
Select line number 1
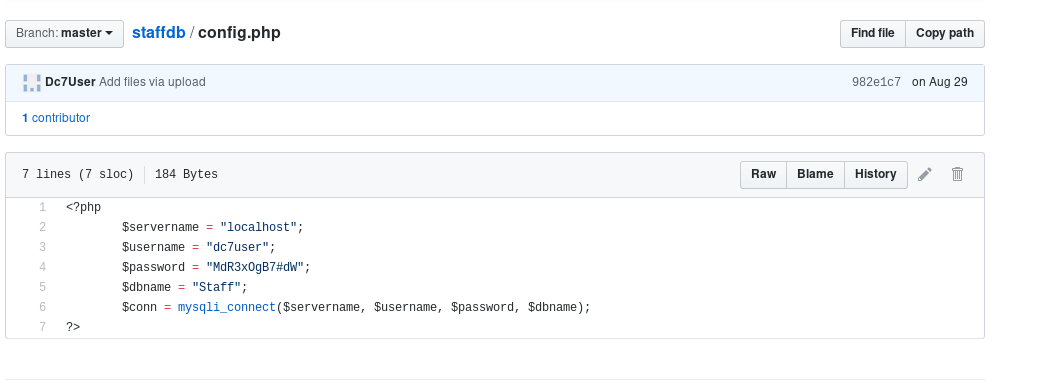click(42, 207)
